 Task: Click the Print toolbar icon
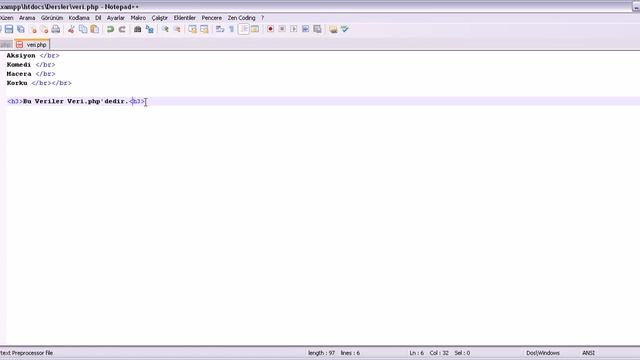click(x=56, y=29)
